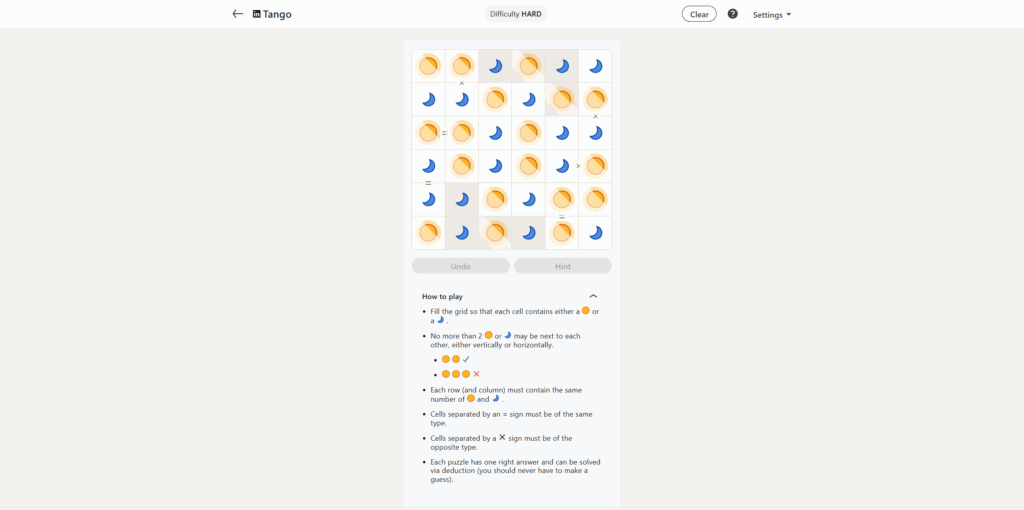Click the small arrow next to Settings

tap(789, 15)
